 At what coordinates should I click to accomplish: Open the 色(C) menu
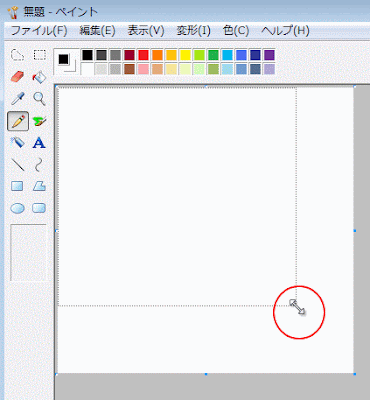(236, 31)
